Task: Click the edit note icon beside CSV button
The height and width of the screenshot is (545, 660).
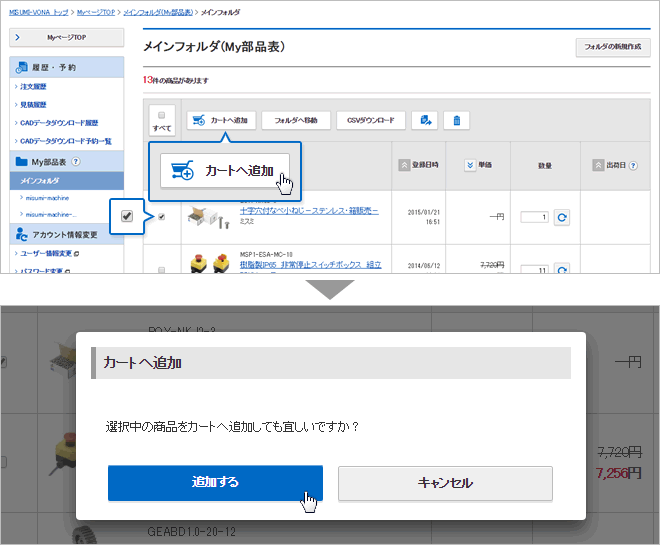Action: 426,120
